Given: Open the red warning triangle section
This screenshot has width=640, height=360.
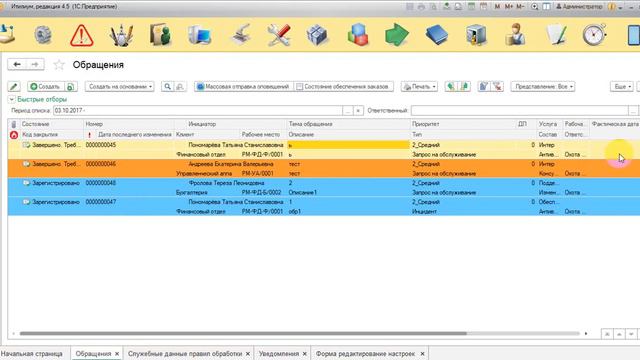Looking at the screenshot, I should point(82,35).
